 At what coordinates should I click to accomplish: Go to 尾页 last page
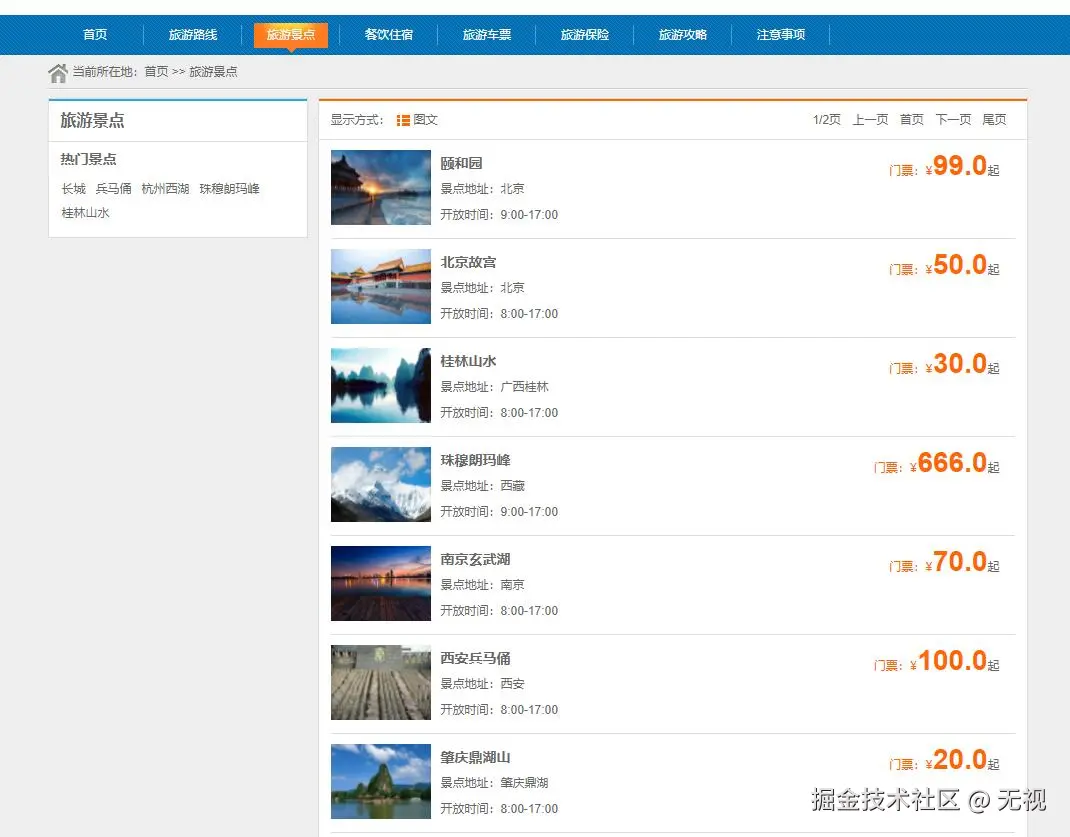pyautogui.click(x=994, y=120)
